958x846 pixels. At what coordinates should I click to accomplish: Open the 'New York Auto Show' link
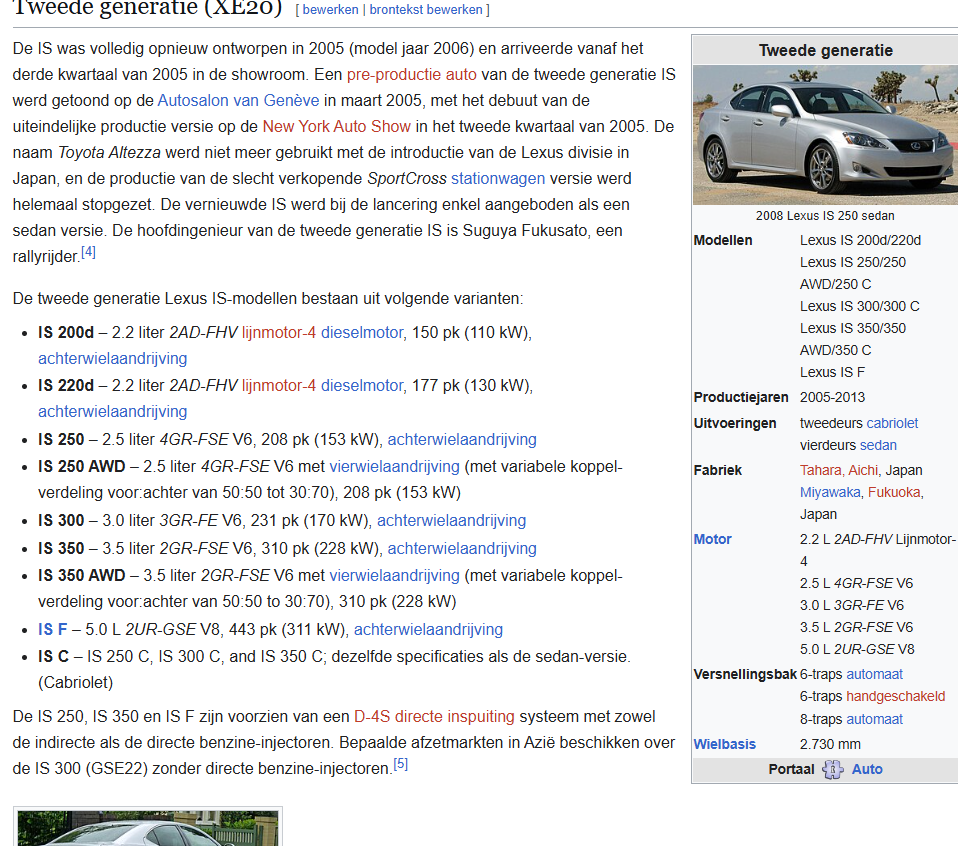click(336, 126)
